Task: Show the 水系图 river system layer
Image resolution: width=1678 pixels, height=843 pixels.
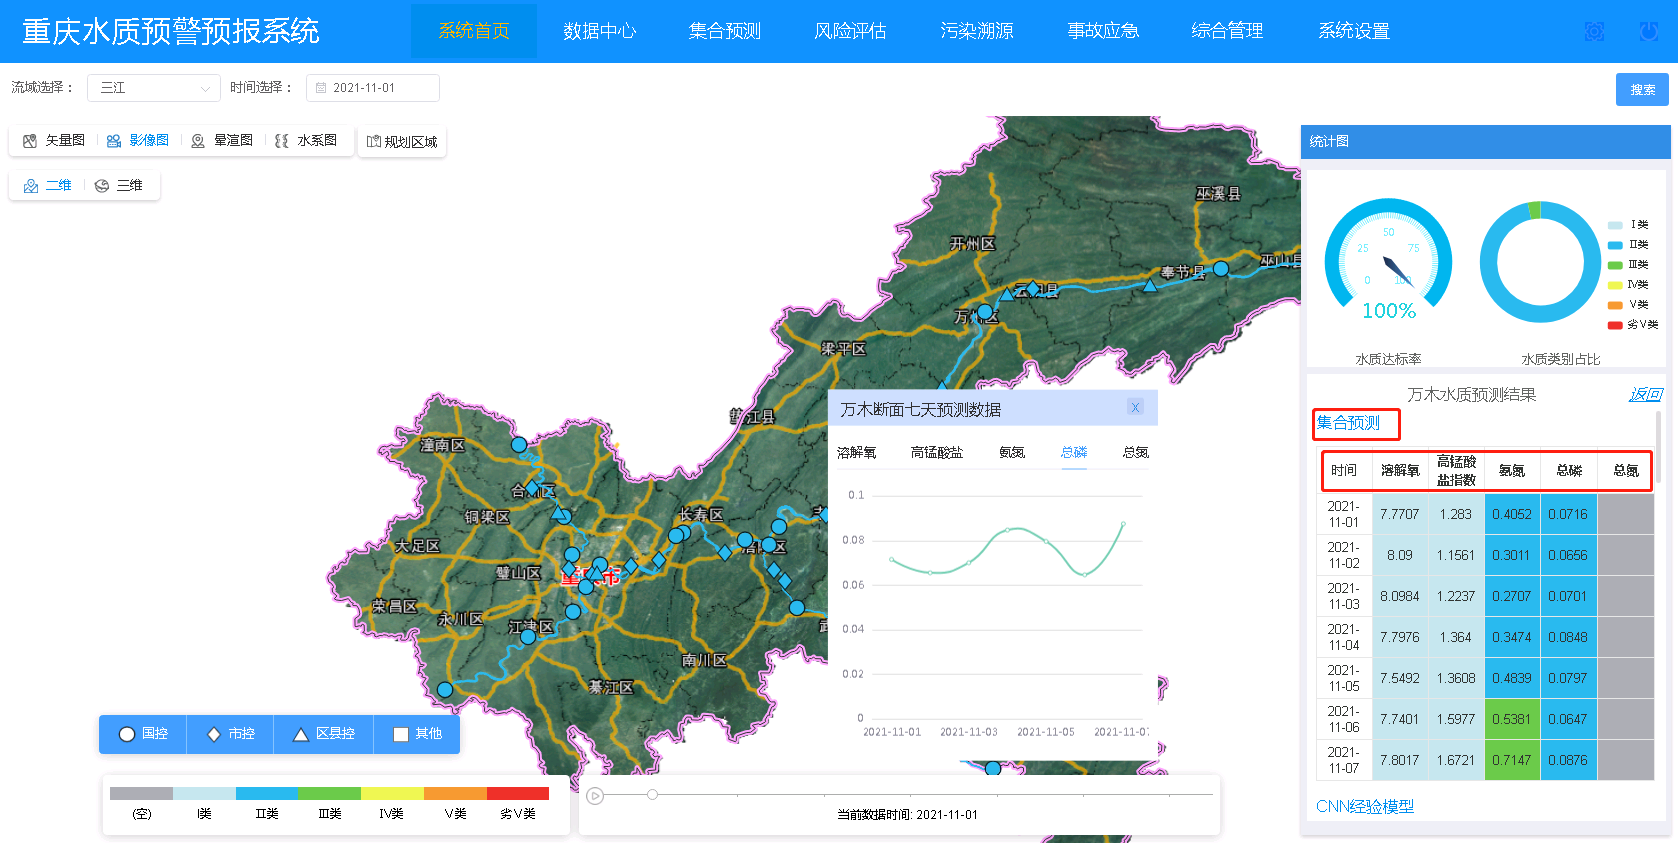Action: [x=306, y=141]
